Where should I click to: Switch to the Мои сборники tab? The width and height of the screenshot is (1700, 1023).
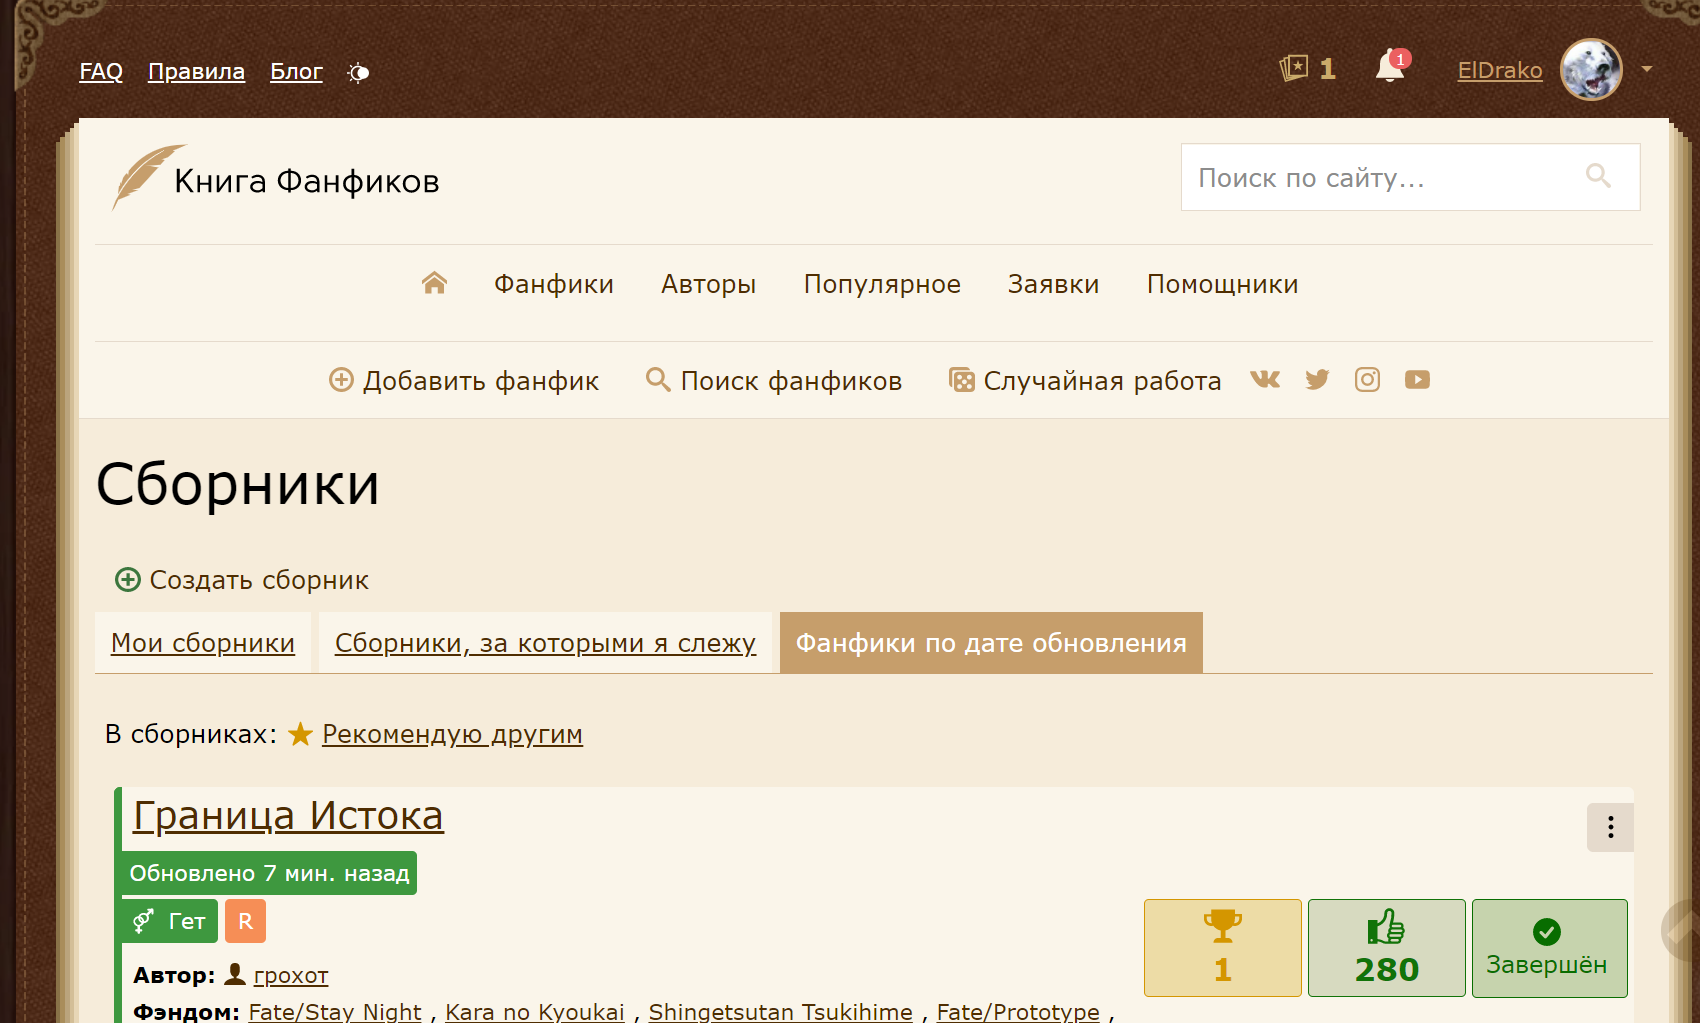click(x=203, y=643)
